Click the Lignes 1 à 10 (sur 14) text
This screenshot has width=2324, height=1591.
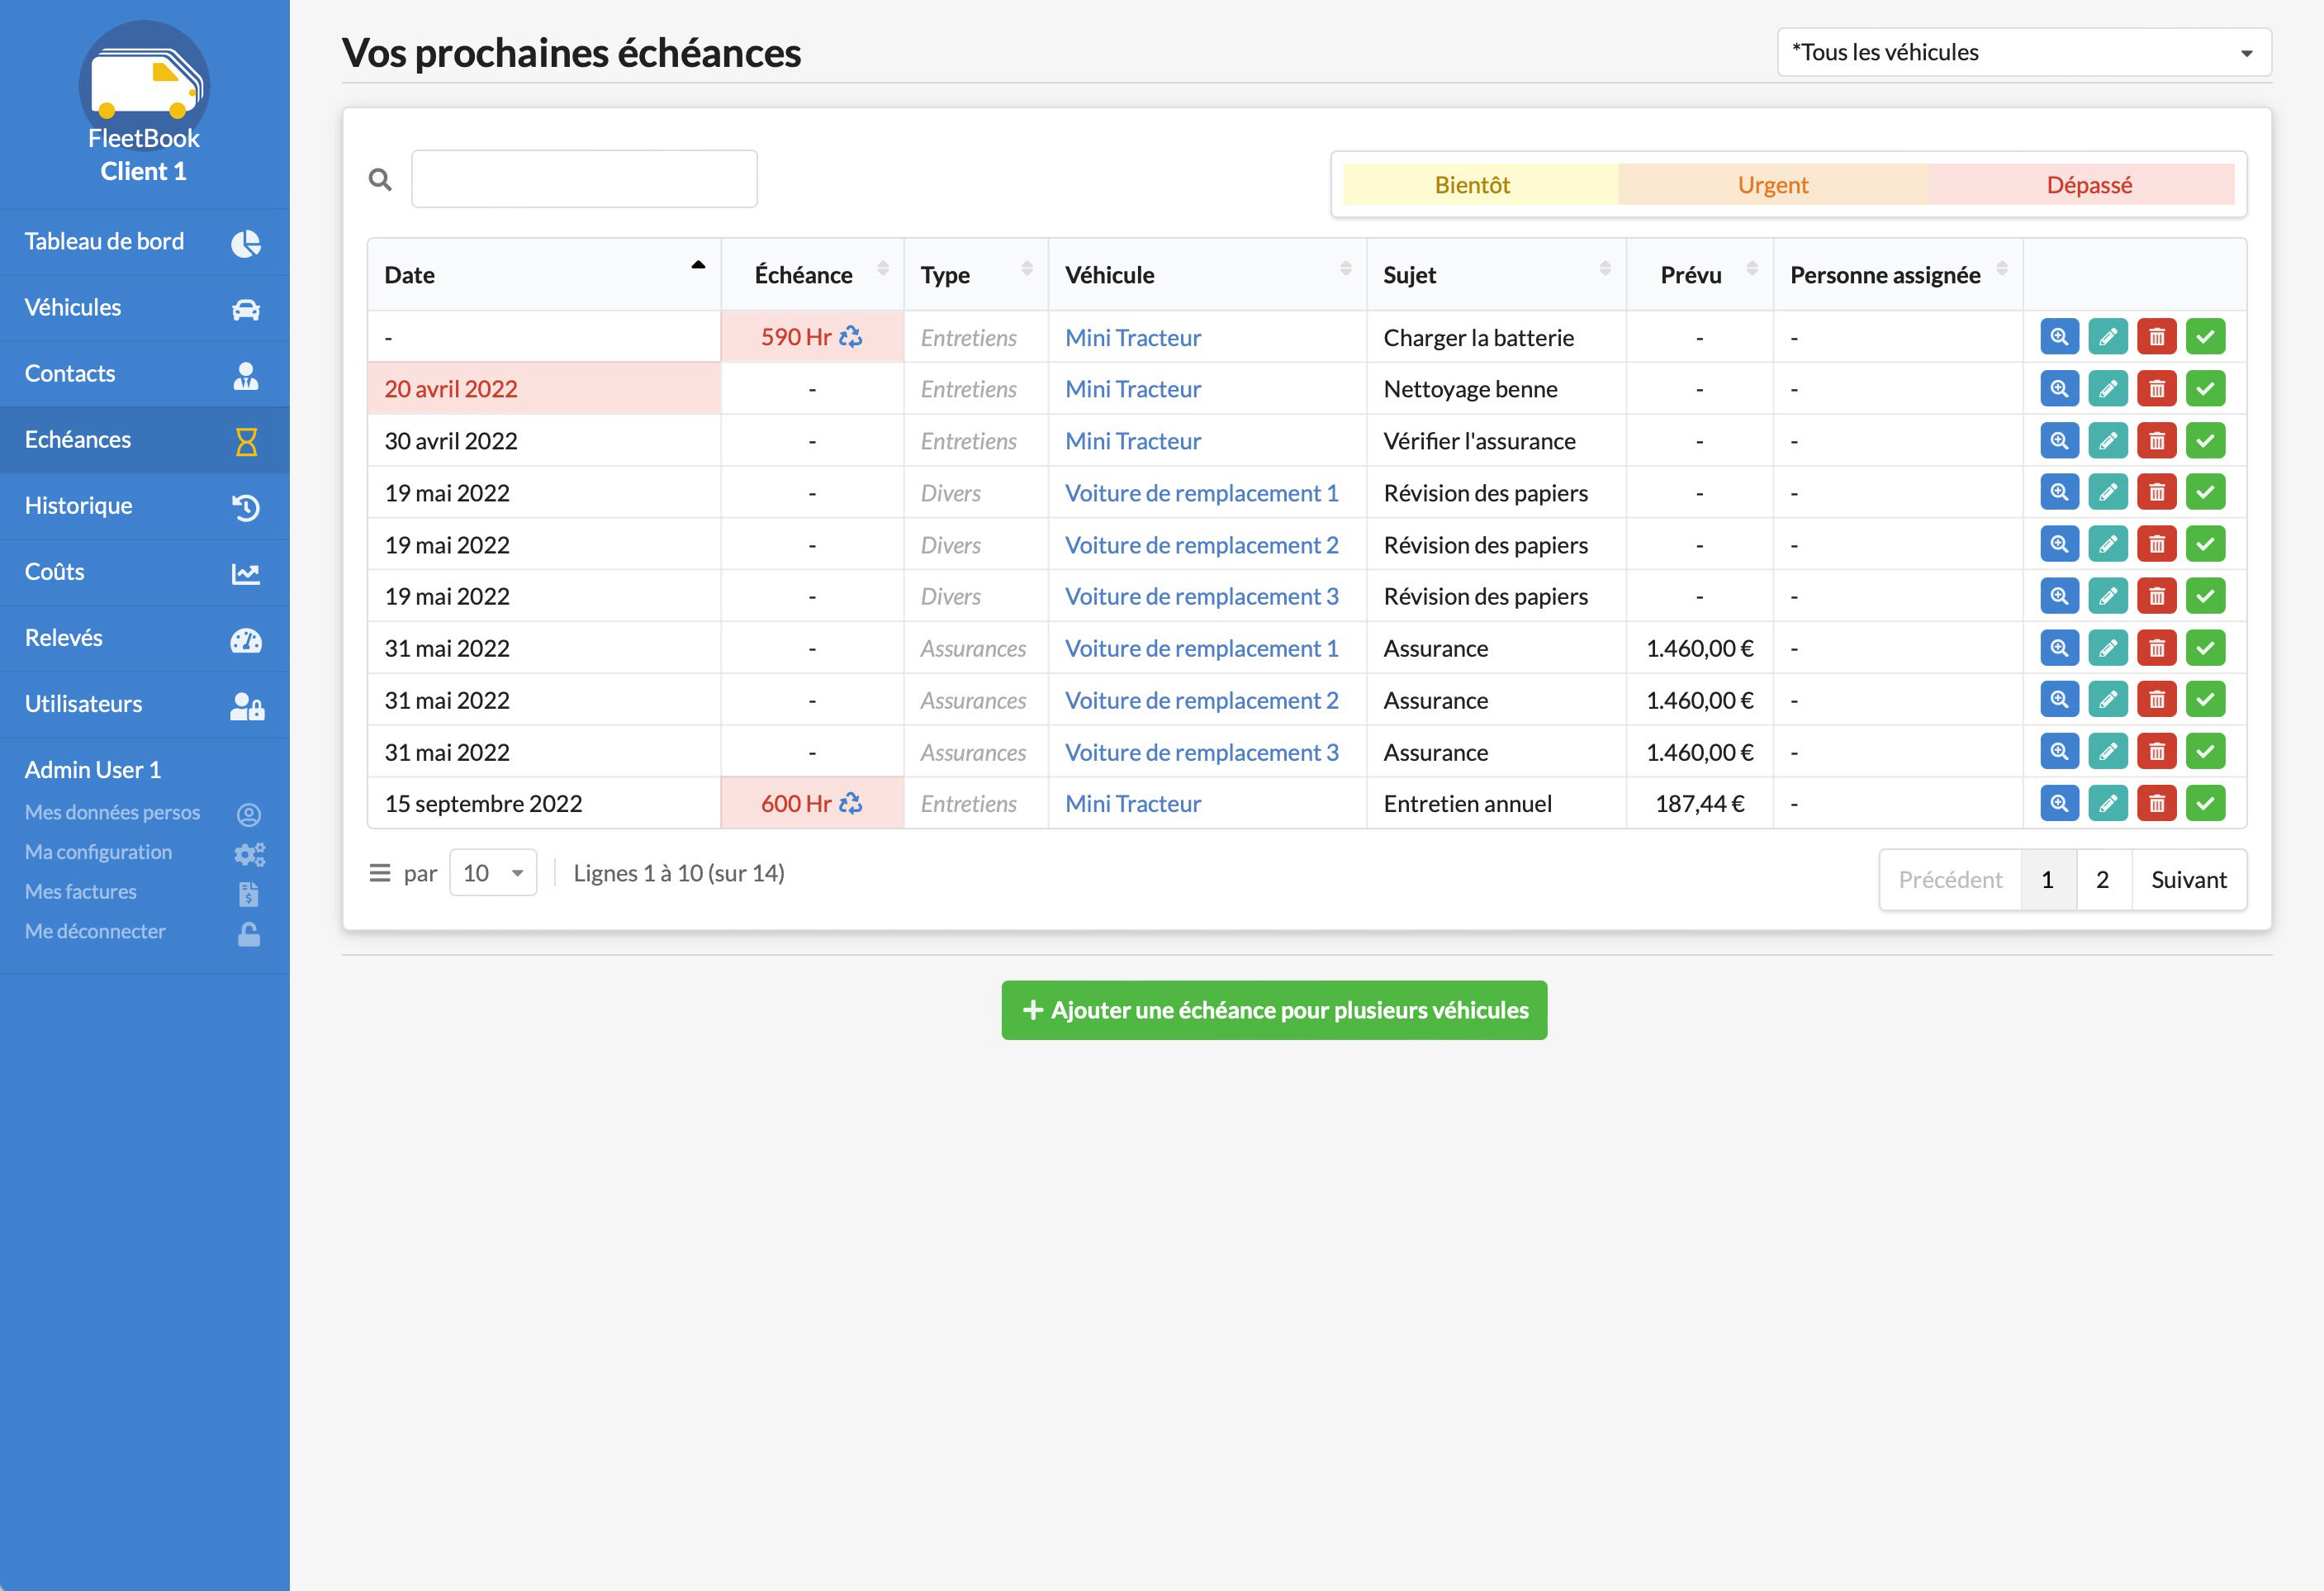pyautogui.click(x=679, y=873)
